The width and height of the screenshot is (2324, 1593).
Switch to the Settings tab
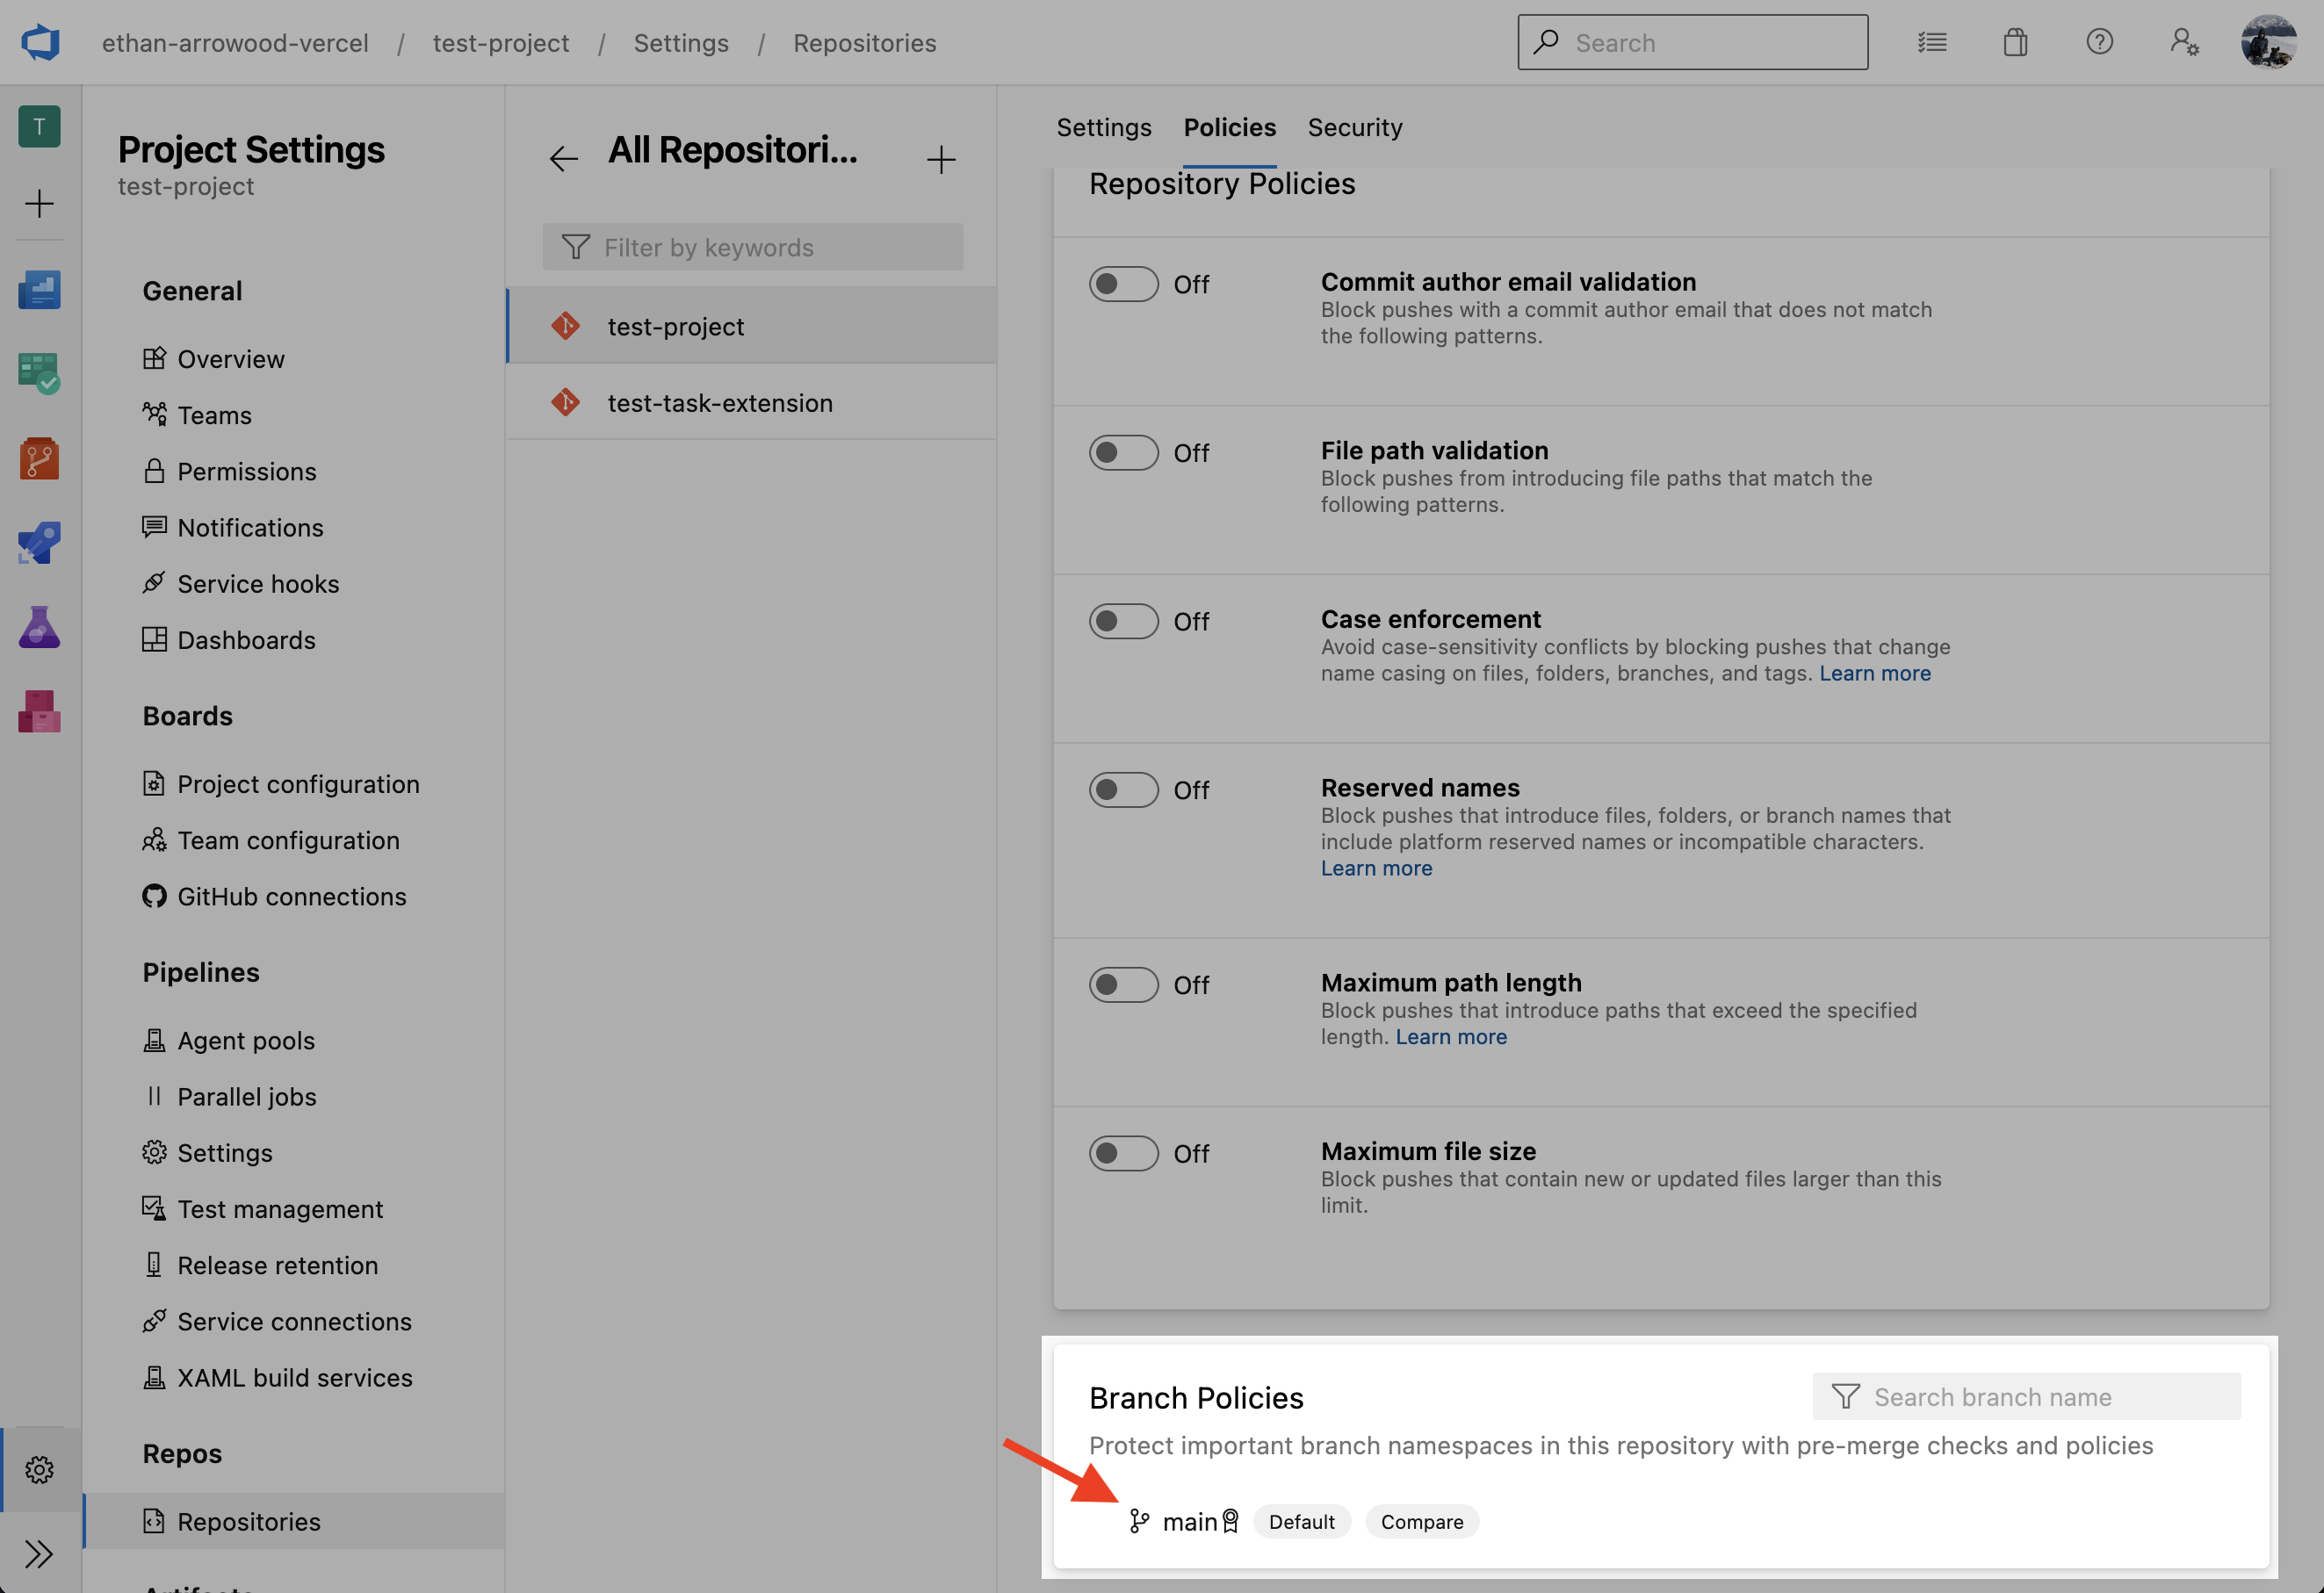(1103, 128)
